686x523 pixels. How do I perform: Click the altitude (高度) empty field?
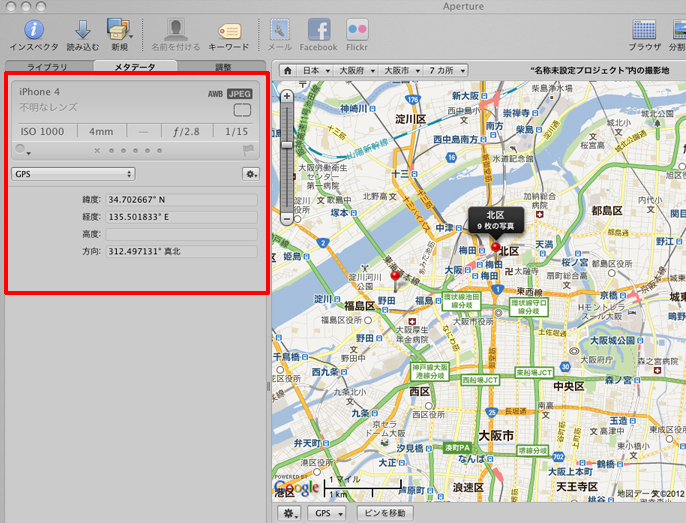182,234
